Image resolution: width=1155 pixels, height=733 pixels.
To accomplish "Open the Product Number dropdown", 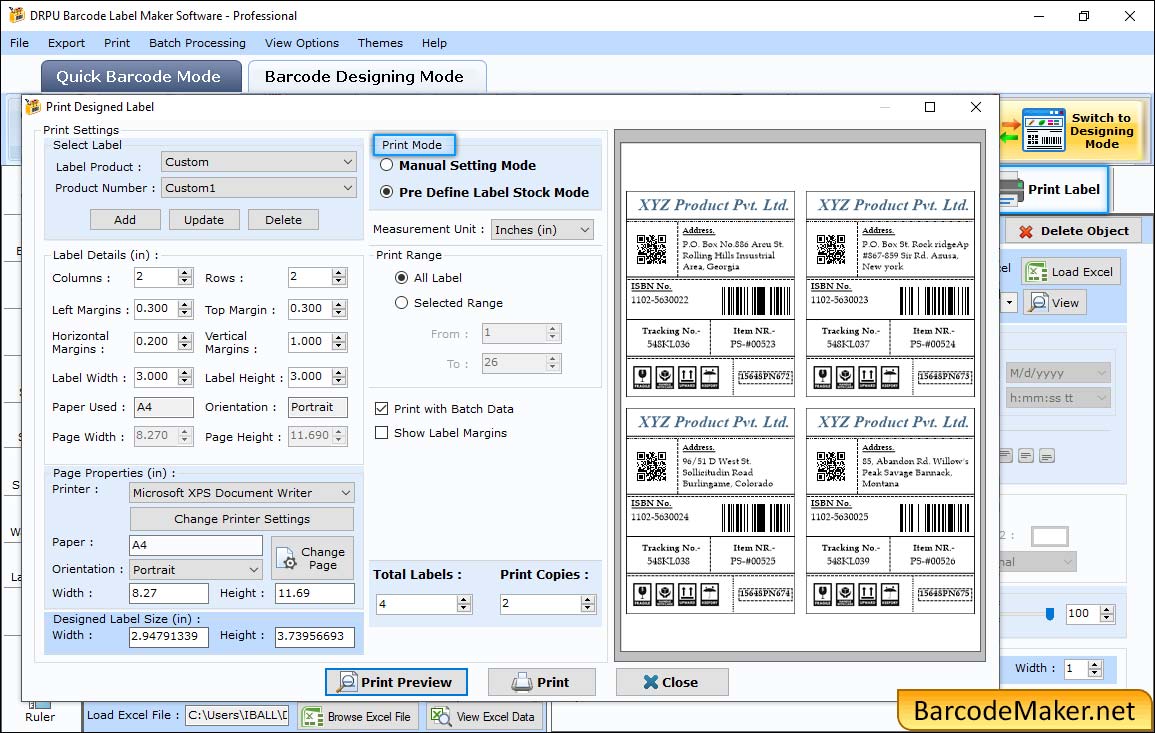I will click(x=259, y=188).
